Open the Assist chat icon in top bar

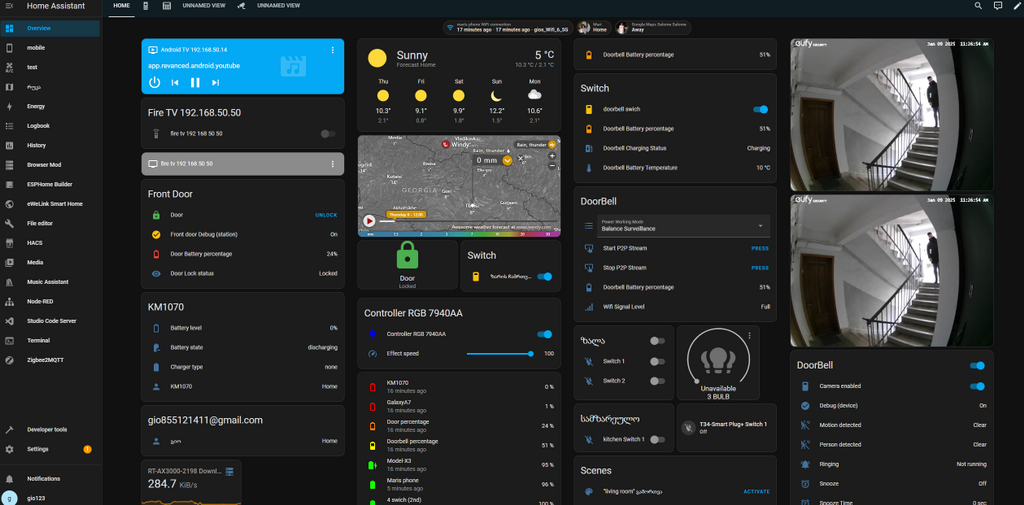(x=998, y=5)
